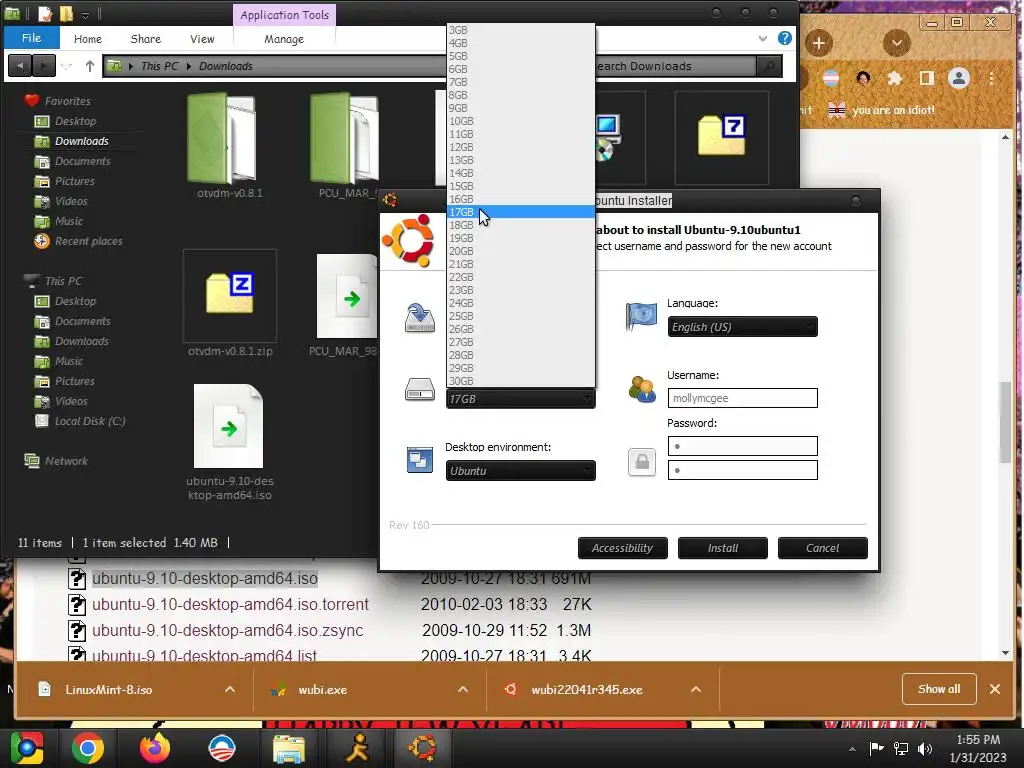
Task: Choose 20GB installation size option
Action: coord(520,251)
